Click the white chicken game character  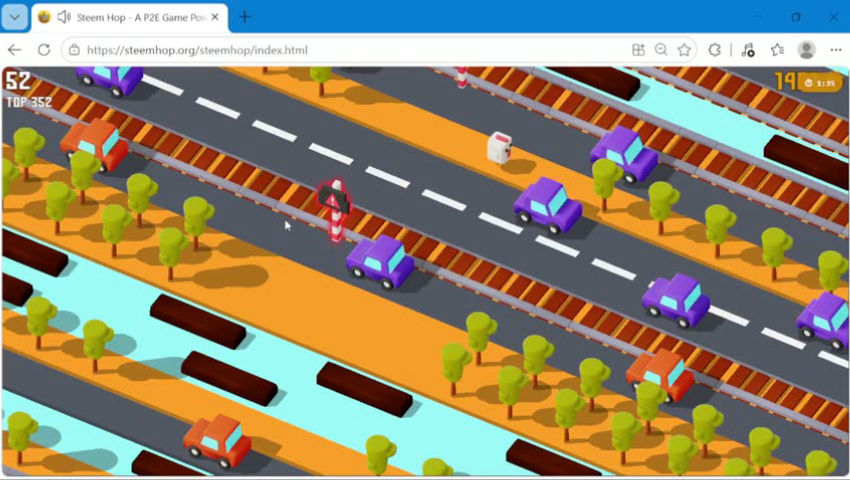[499, 147]
